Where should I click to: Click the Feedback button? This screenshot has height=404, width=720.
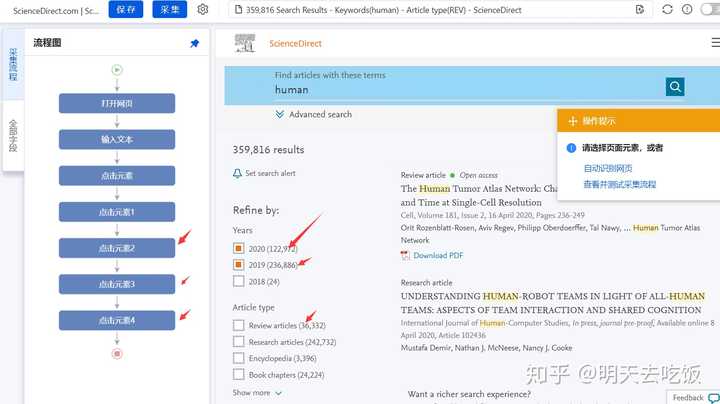point(693,398)
